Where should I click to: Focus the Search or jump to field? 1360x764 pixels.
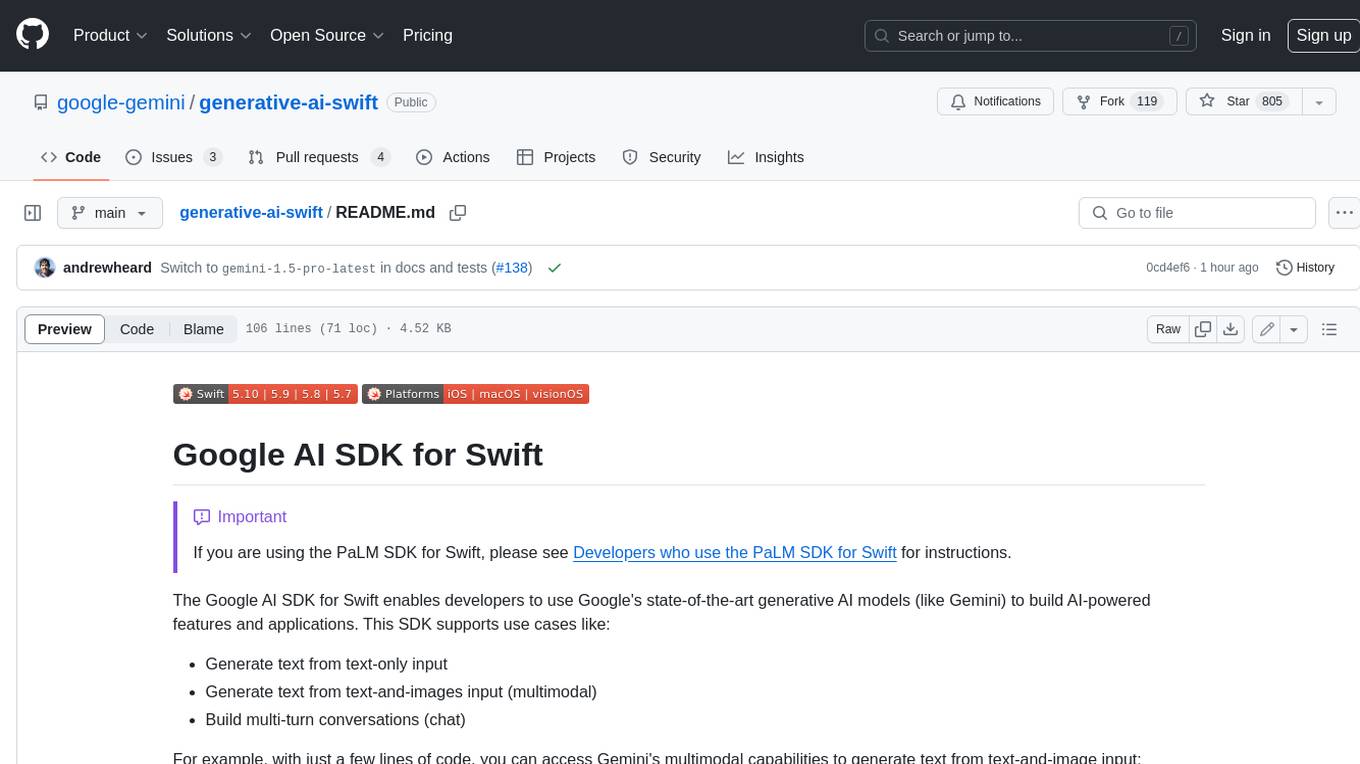coord(1032,35)
